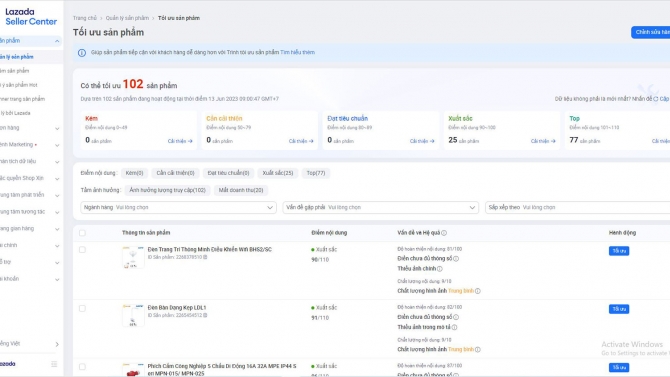This screenshot has width=670, height=377.
Task: Open product title Đèn Trang Trí Thông Minh
Action: (x=209, y=250)
